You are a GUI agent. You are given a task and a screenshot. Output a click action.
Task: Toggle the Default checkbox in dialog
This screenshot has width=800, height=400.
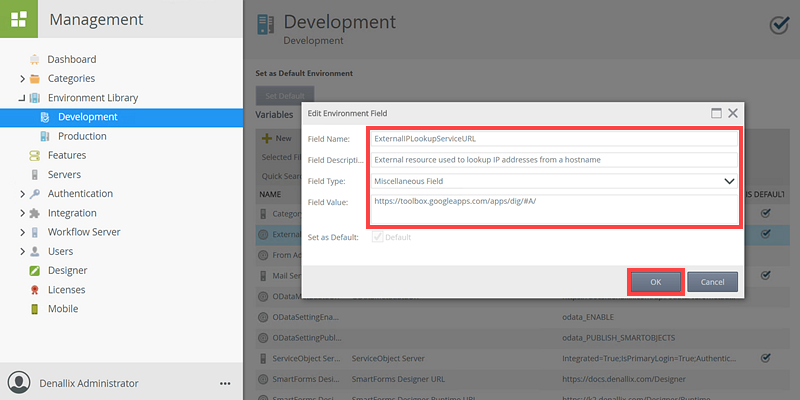click(378, 237)
